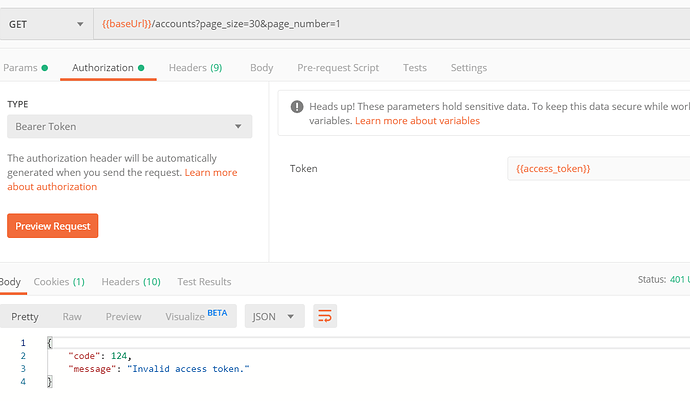Open the Pre-request Script tab
Image resolution: width=690 pixels, height=401 pixels.
(x=338, y=68)
